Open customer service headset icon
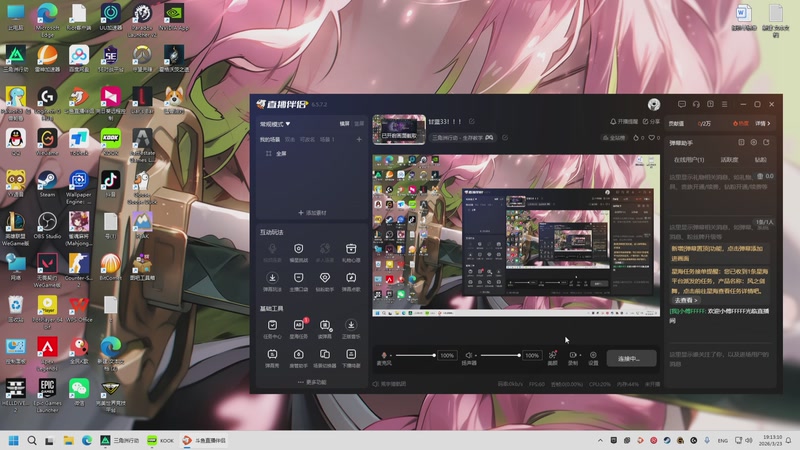This screenshot has height=450, width=800. coord(696,104)
